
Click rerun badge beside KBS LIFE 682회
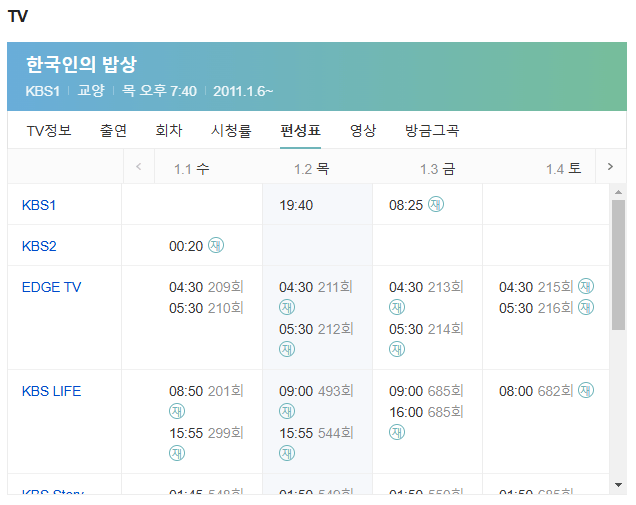586,390
